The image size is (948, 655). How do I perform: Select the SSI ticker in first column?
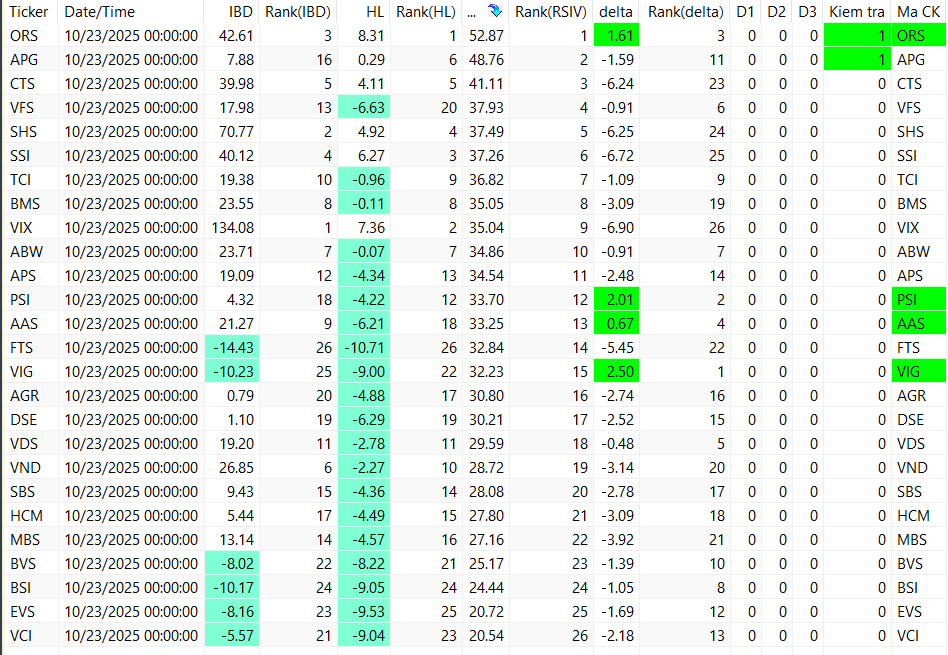coord(20,156)
